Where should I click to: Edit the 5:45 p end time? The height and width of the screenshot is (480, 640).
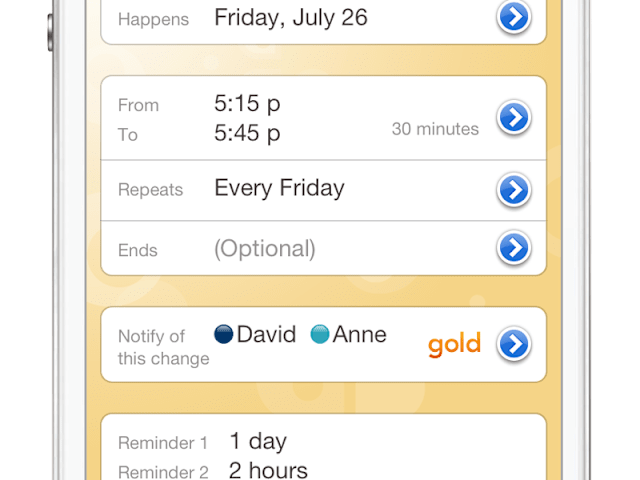click(247, 132)
